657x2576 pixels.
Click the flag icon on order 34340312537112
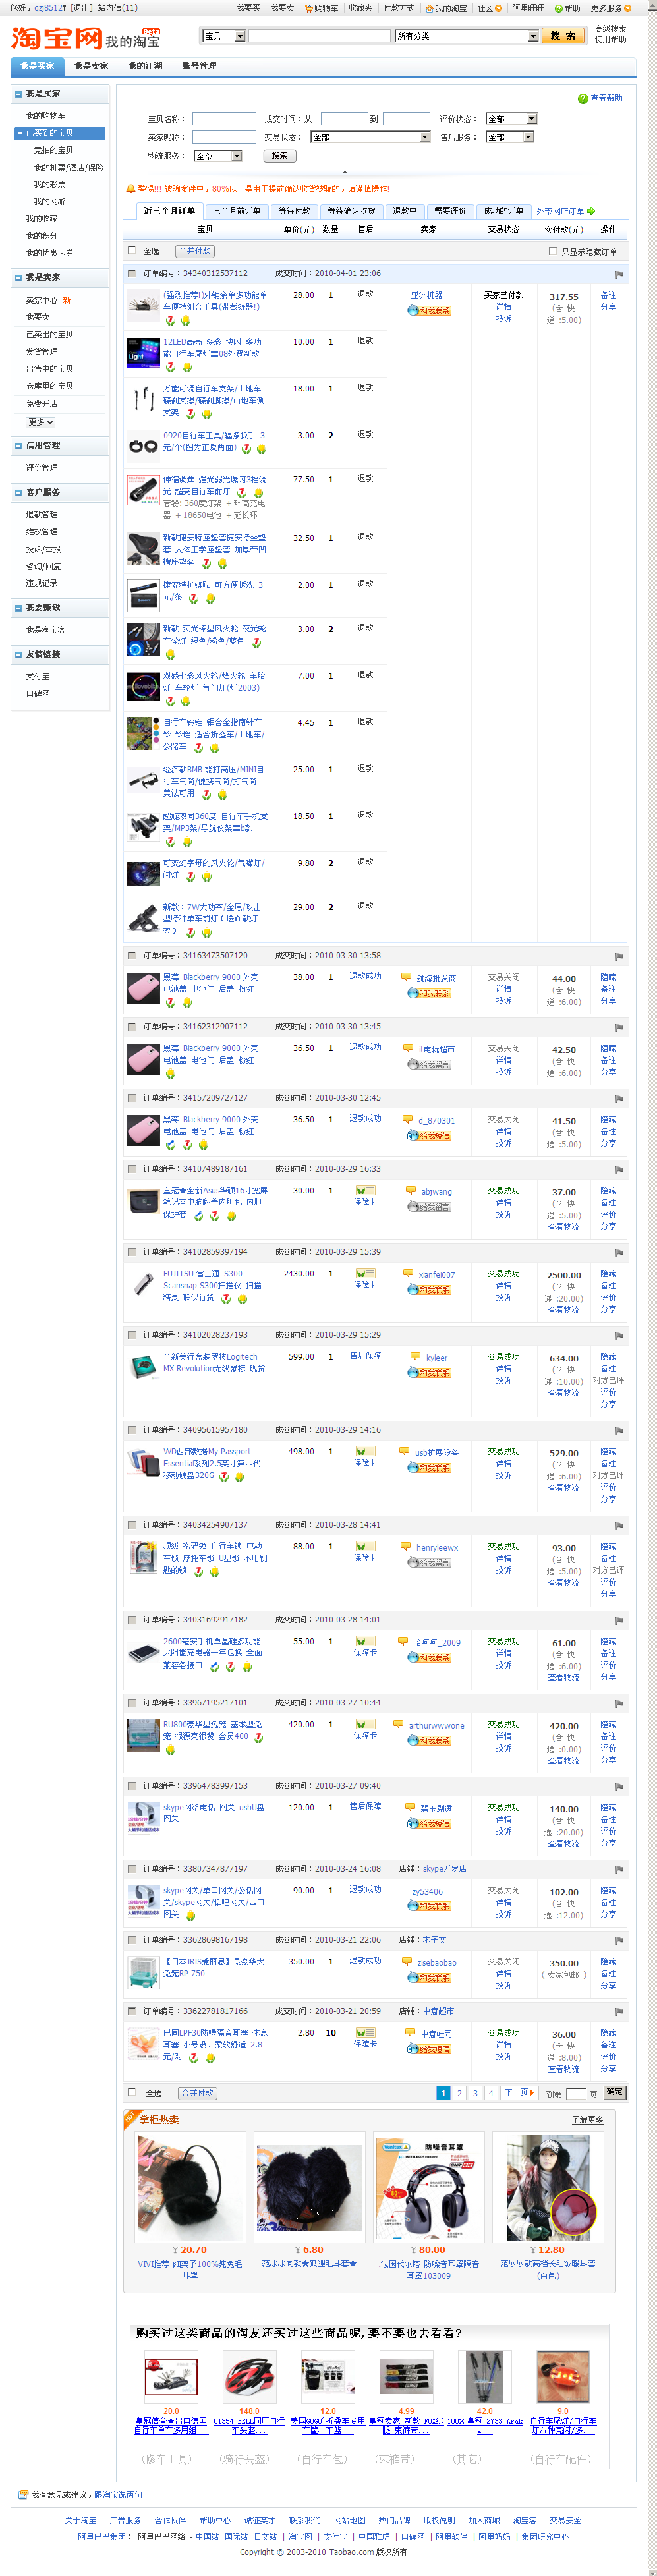tap(619, 274)
